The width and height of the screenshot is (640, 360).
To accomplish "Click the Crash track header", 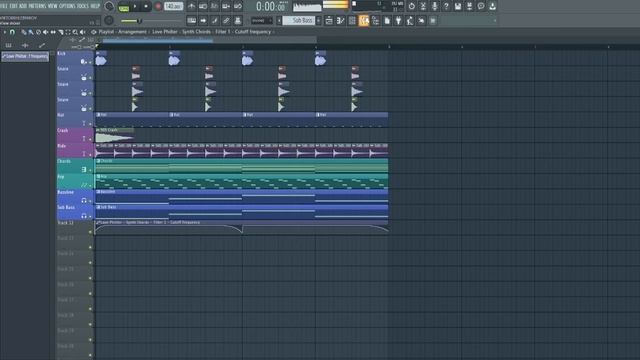I will coord(75,135).
